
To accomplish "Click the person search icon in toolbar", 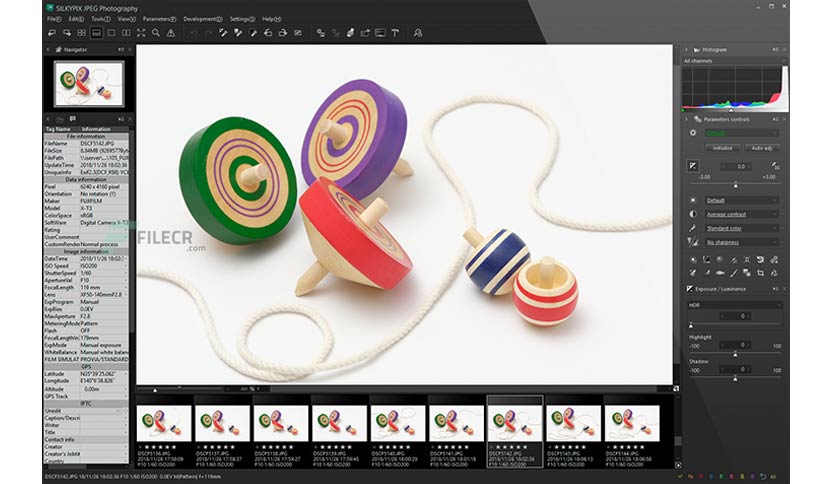I will [x=418, y=33].
